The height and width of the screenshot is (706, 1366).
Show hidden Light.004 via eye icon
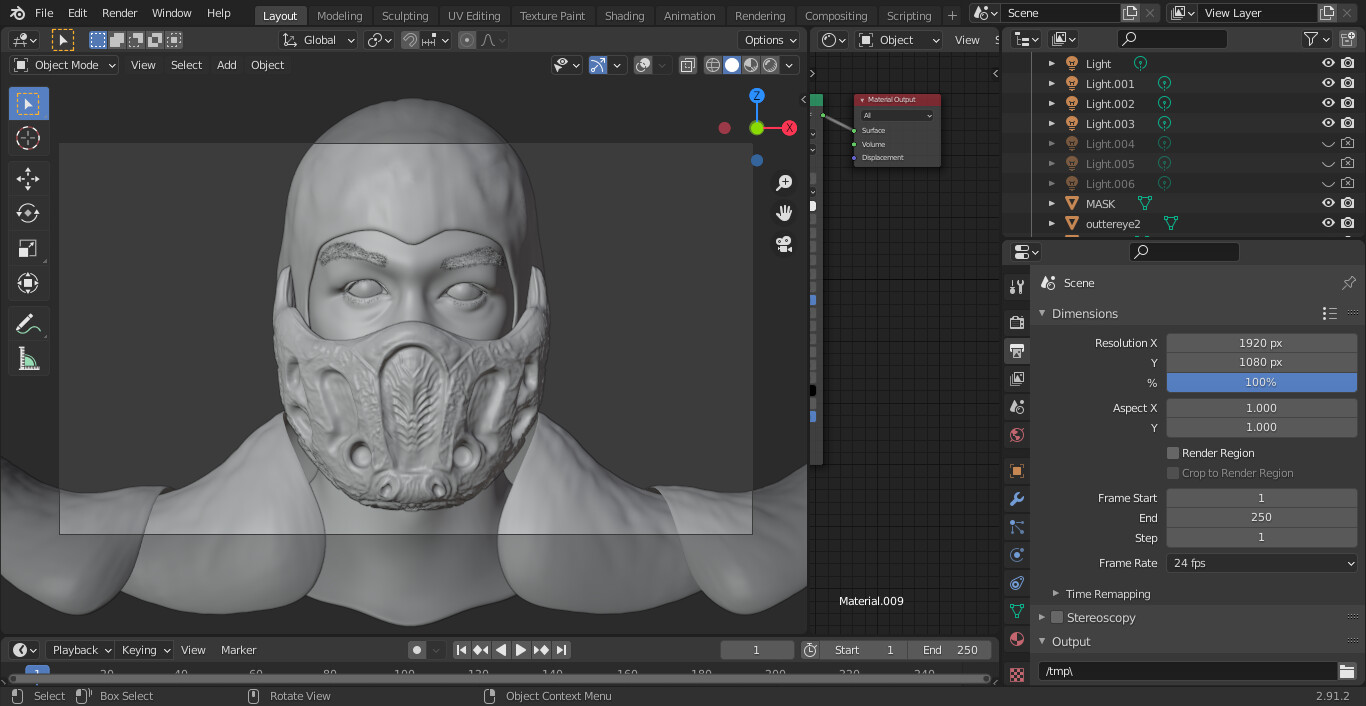coord(1328,143)
